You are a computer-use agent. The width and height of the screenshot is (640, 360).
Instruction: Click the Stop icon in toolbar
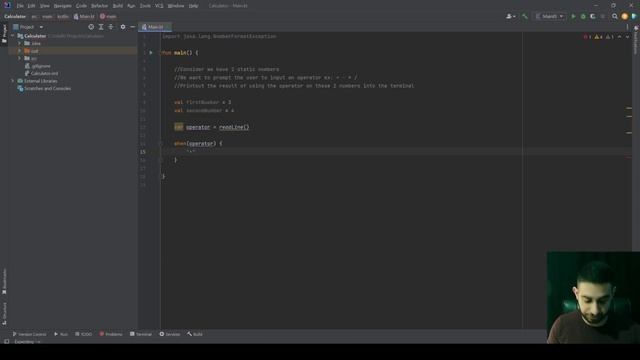point(602,17)
